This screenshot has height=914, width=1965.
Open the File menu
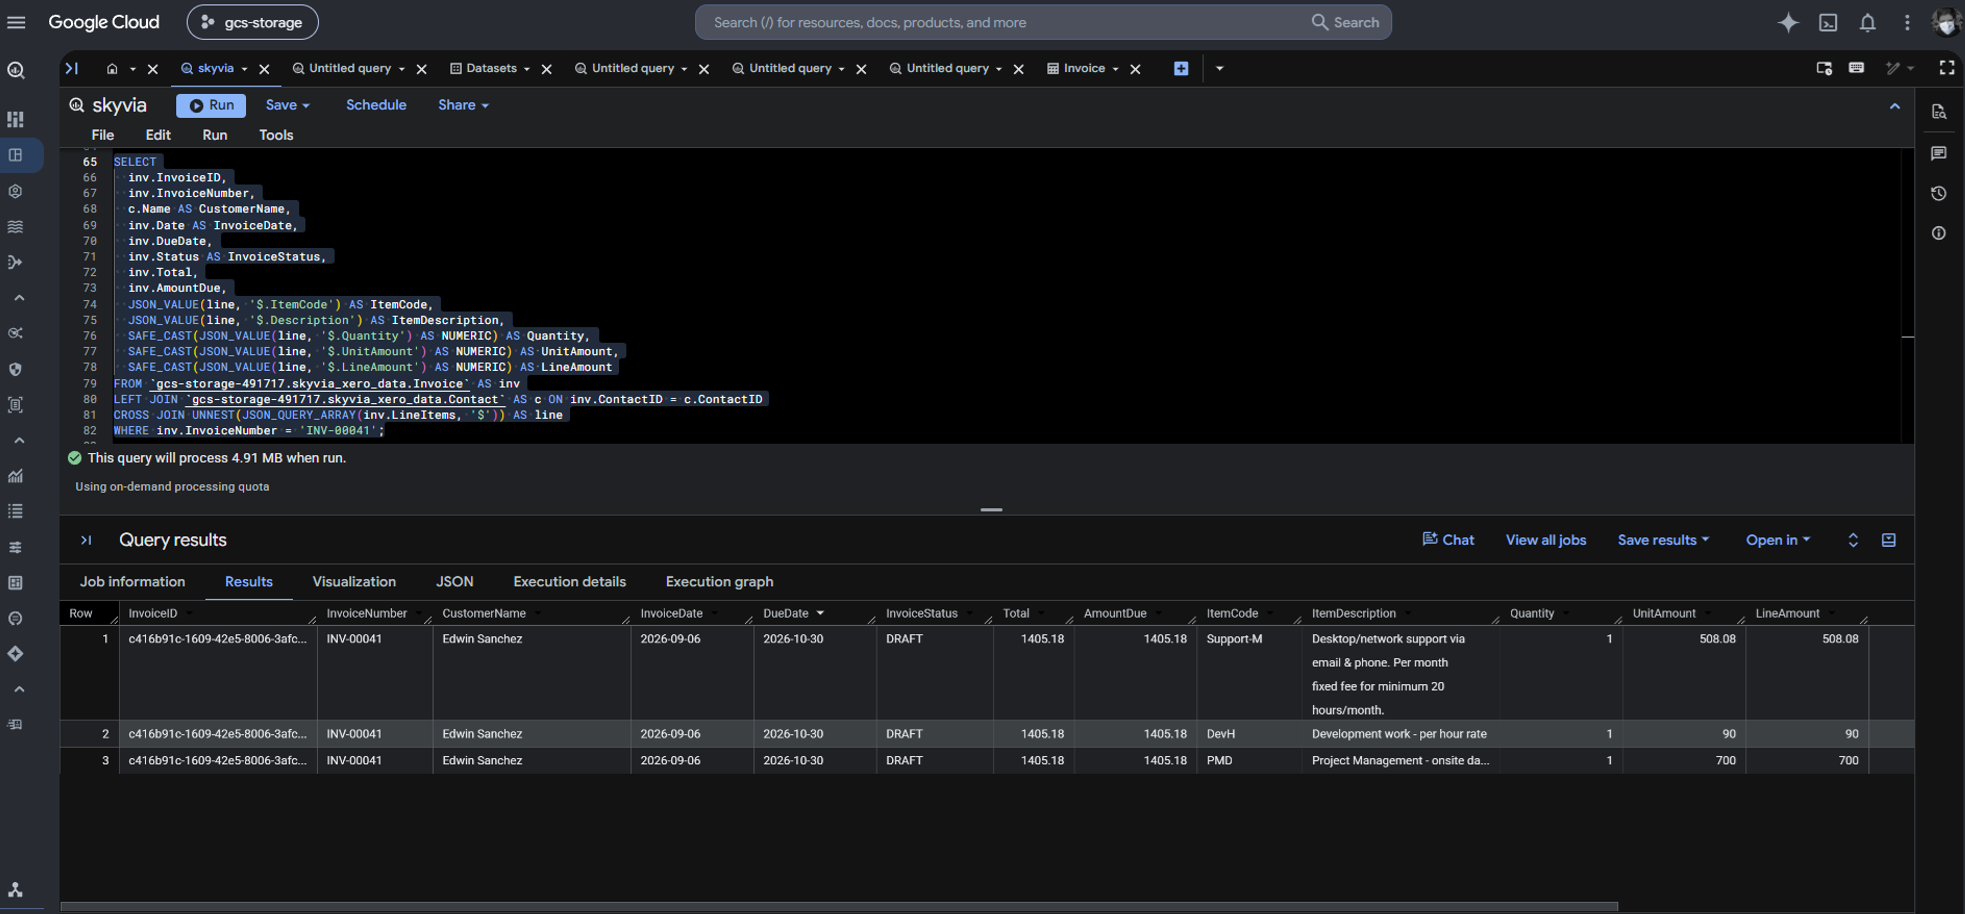[102, 135]
